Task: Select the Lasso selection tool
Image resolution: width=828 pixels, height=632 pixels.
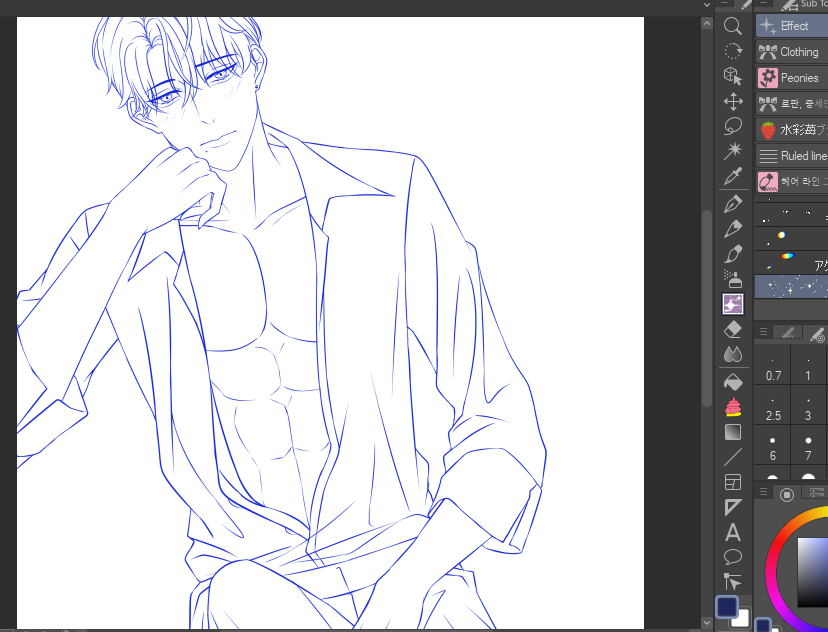Action: 732,126
